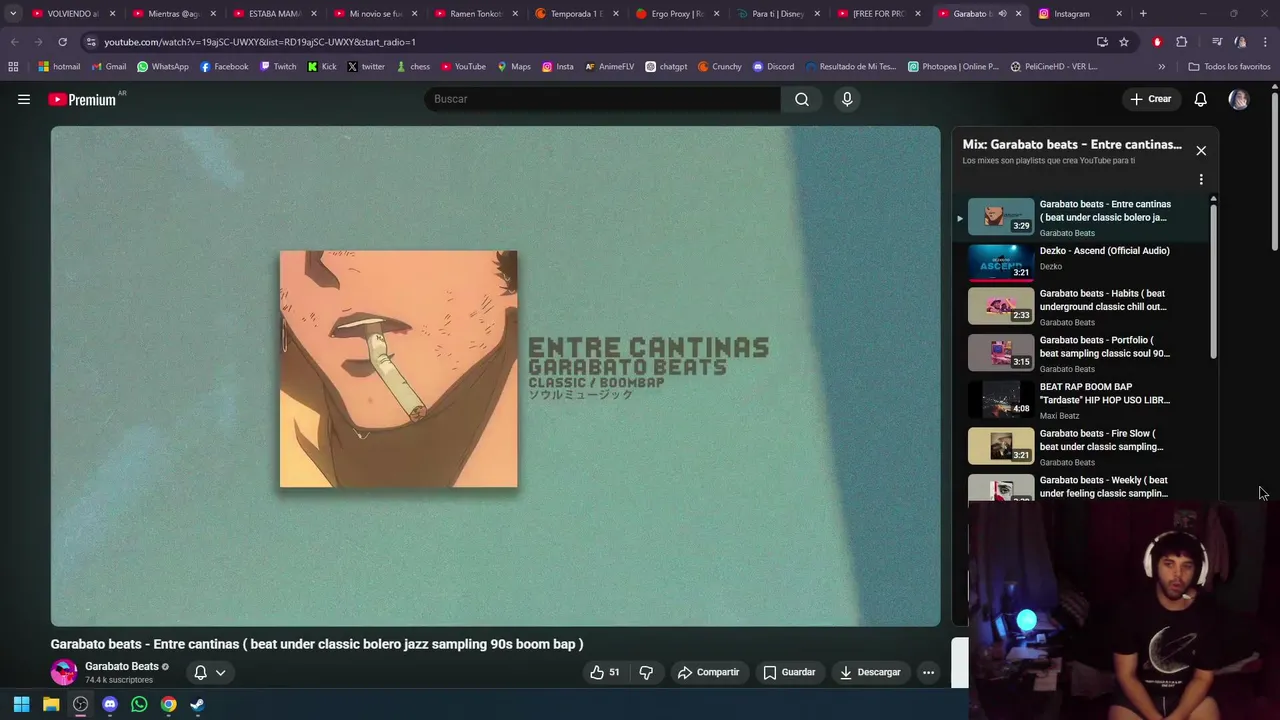Open the Gmail bookmark
1280x720 pixels.
tap(109, 67)
